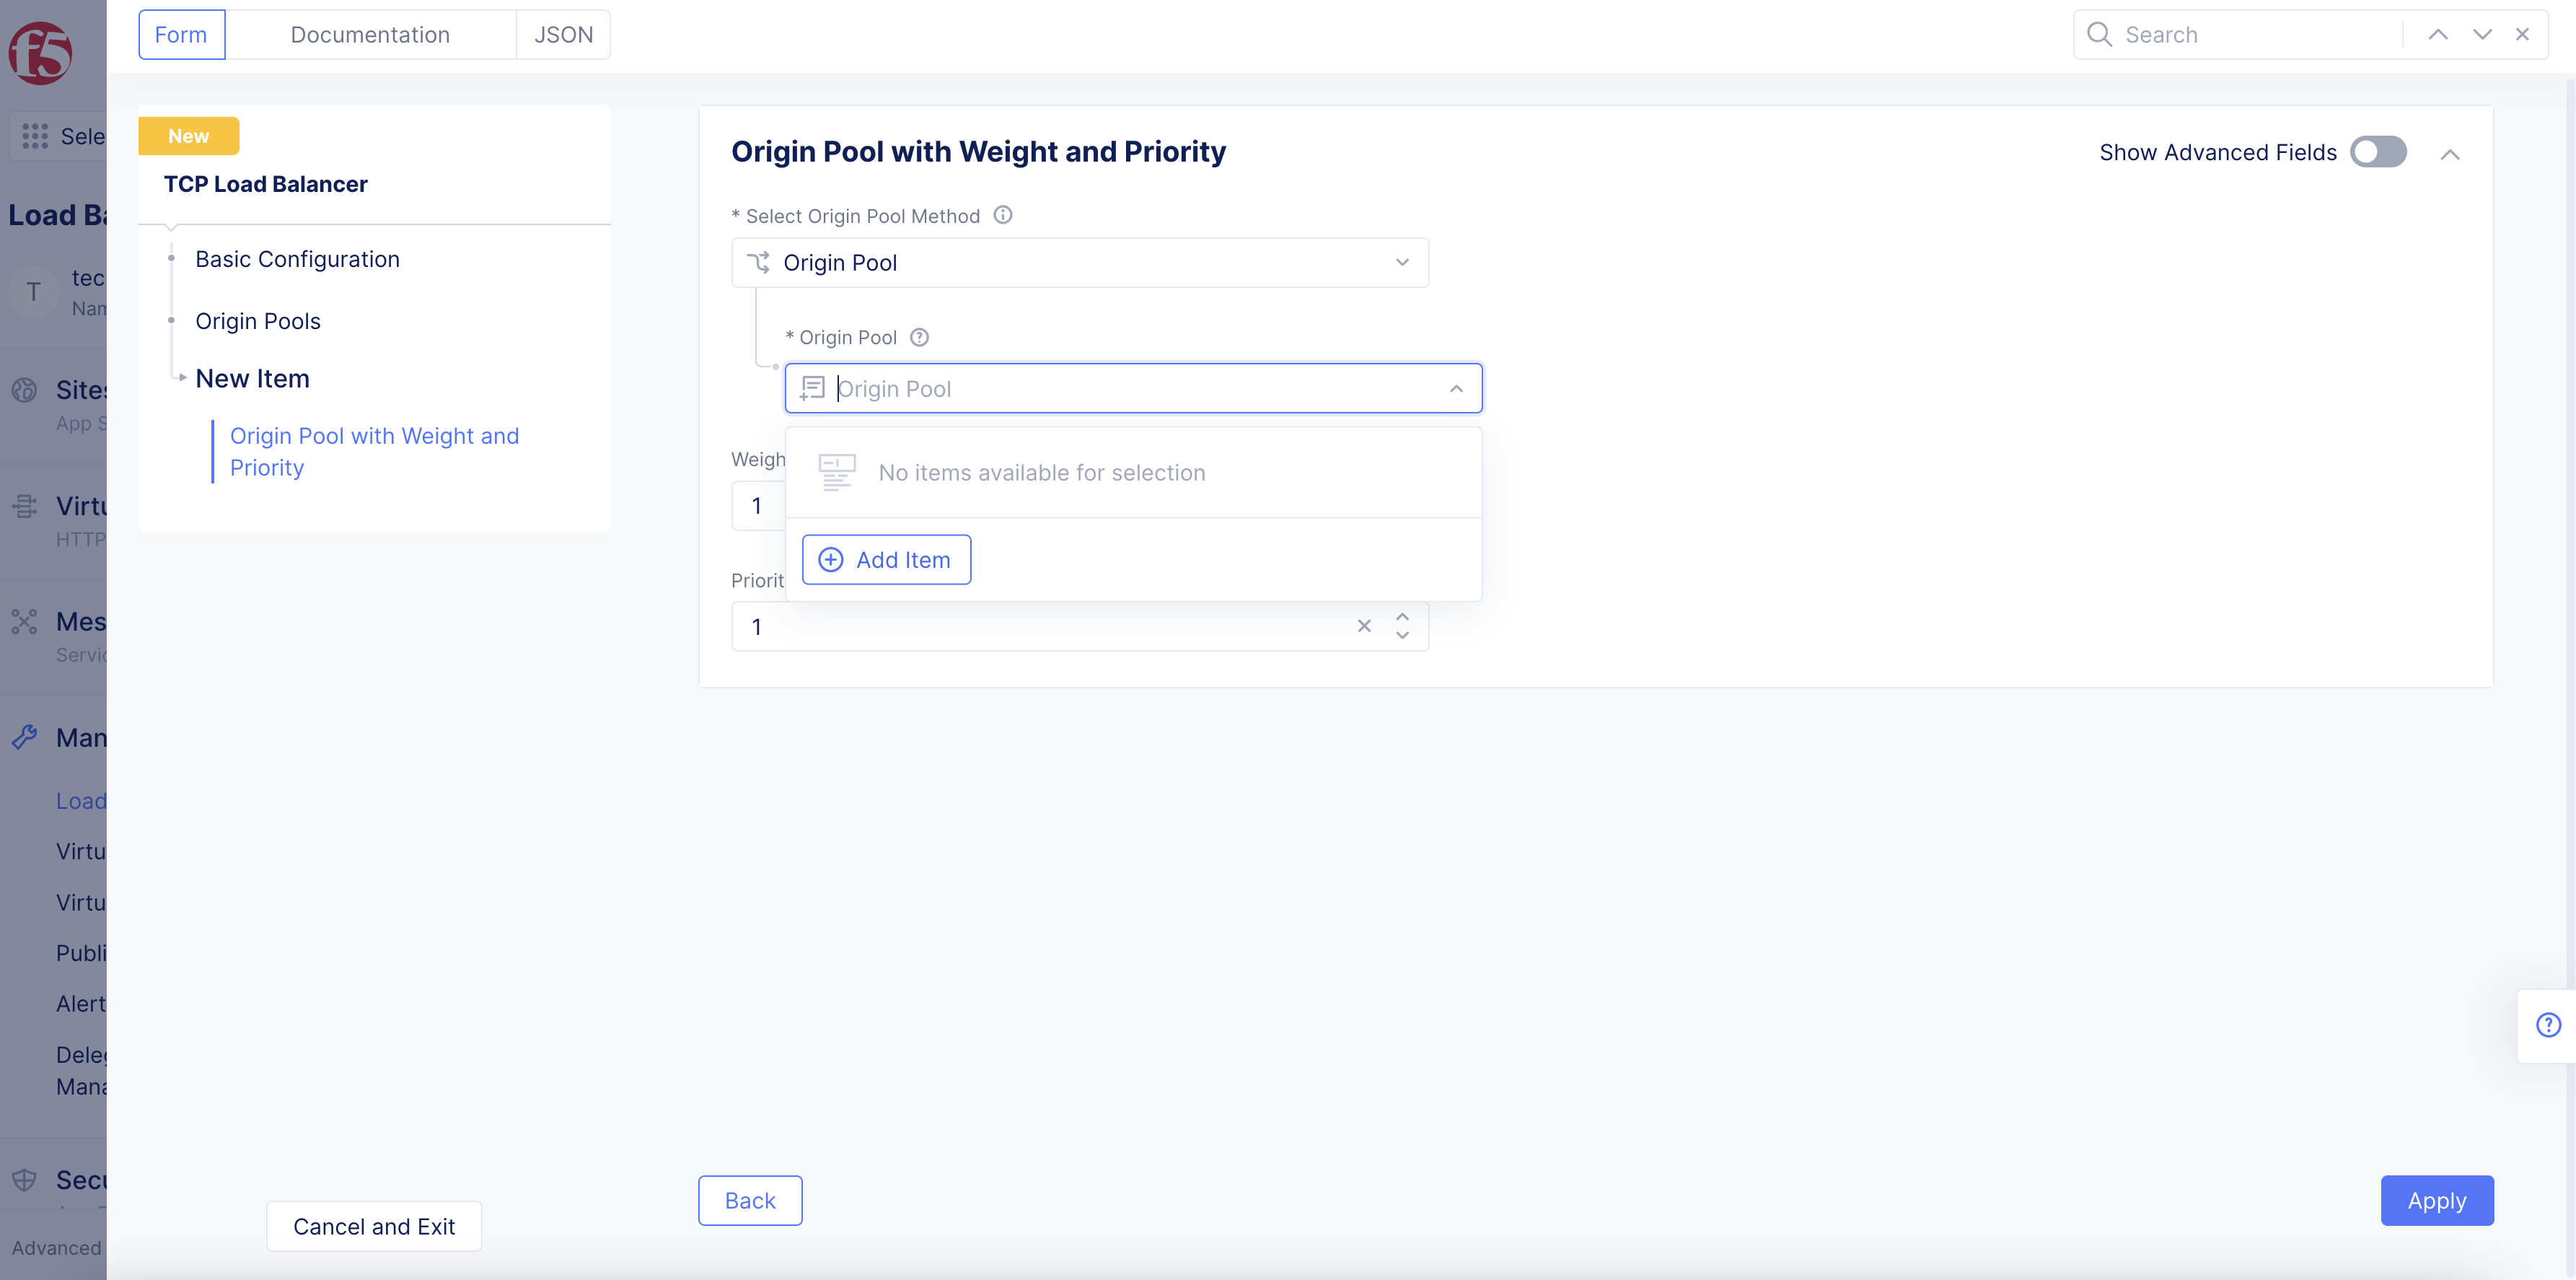Click the Security shield icon in sidebar
Screen dimensions: 2576x1280
point(25,1179)
